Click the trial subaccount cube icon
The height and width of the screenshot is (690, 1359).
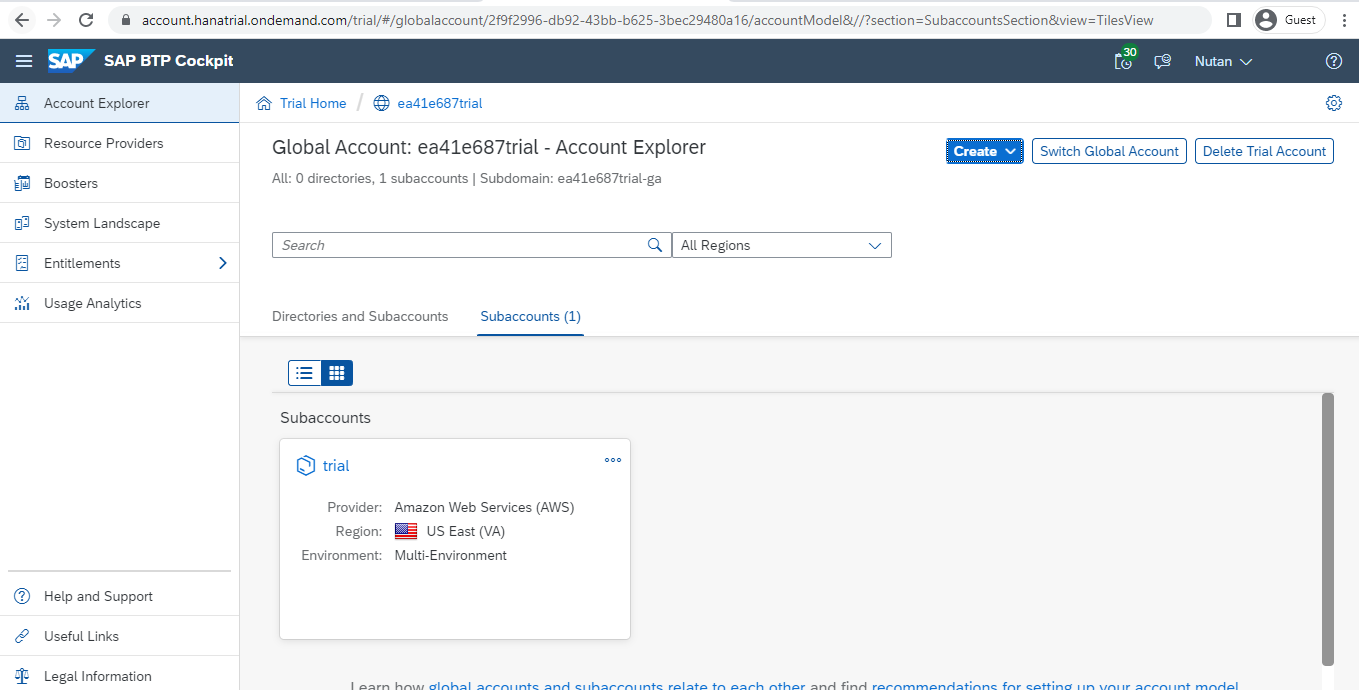[306, 465]
